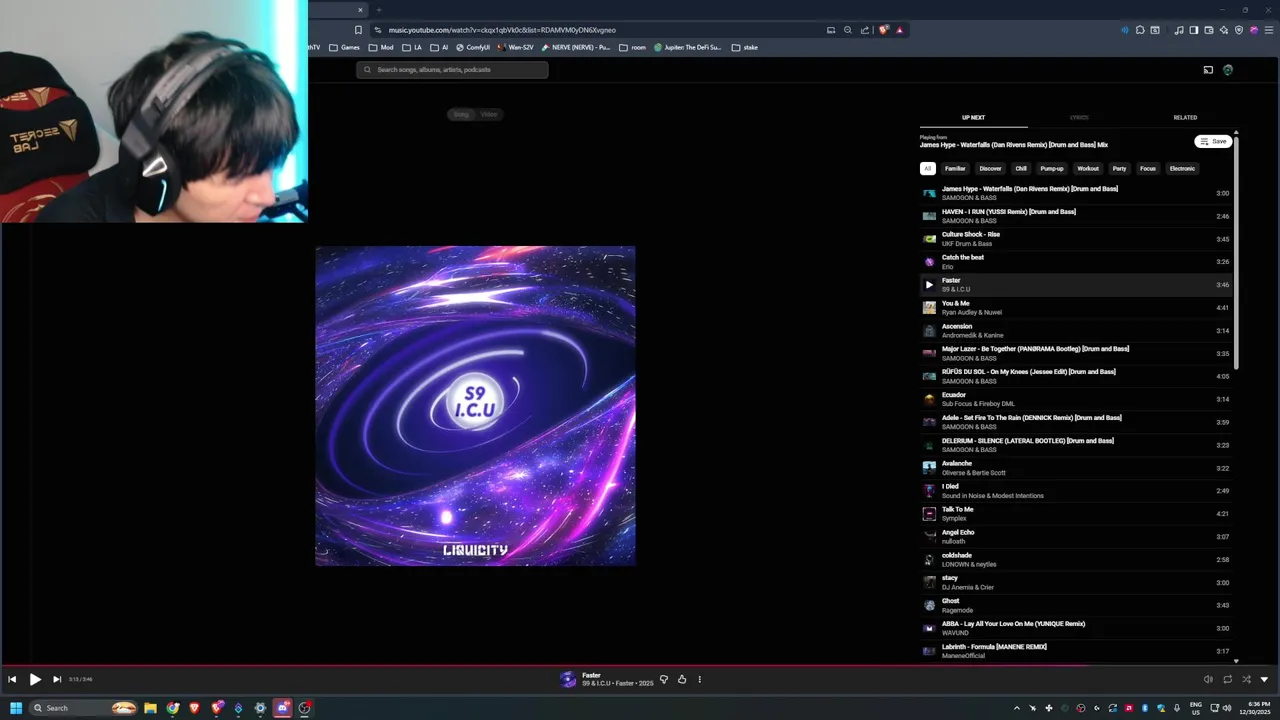Click the play icon on the Faster queue row
This screenshot has height=720, width=1280.
coord(929,285)
